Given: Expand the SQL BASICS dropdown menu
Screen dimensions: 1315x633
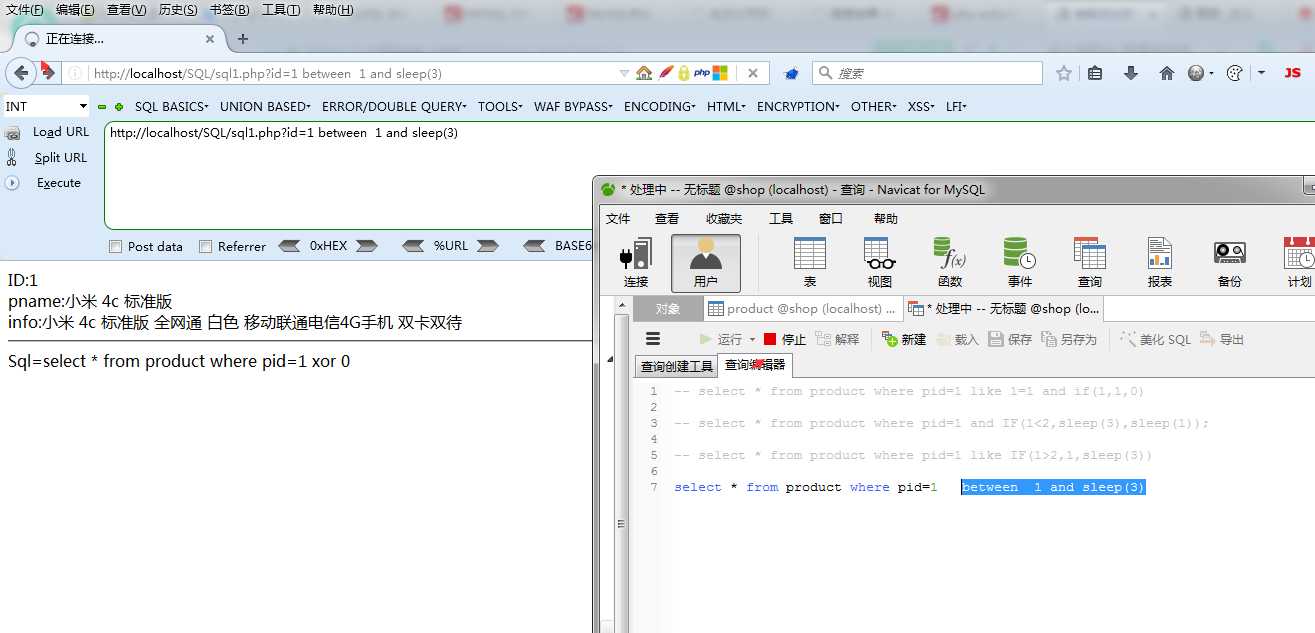Looking at the screenshot, I should click(172, 106).
